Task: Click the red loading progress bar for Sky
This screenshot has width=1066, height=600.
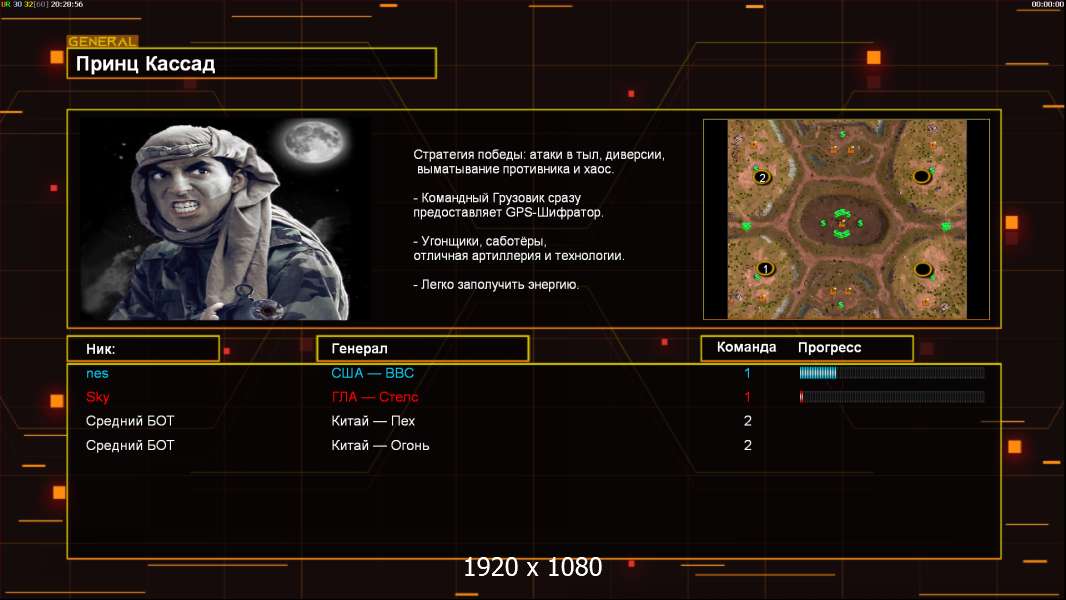Action: click(x=892, y=397)
